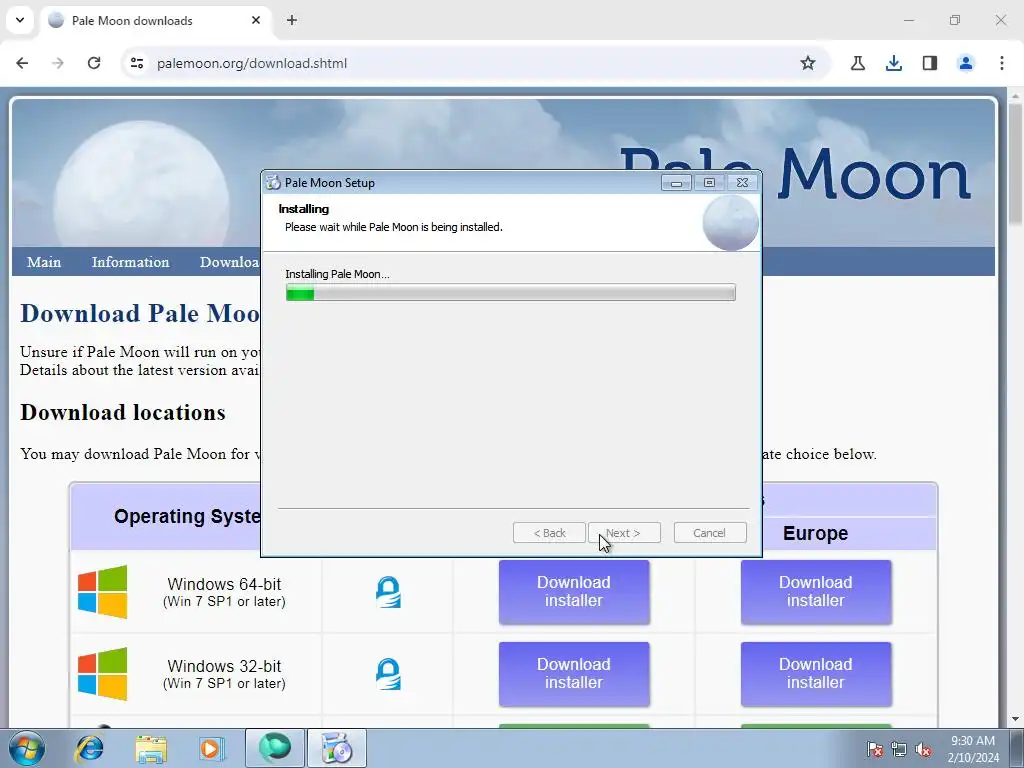Download Windows 32-bit installer from first mirror
1024x768 pixels.
(x=574, y=674)
